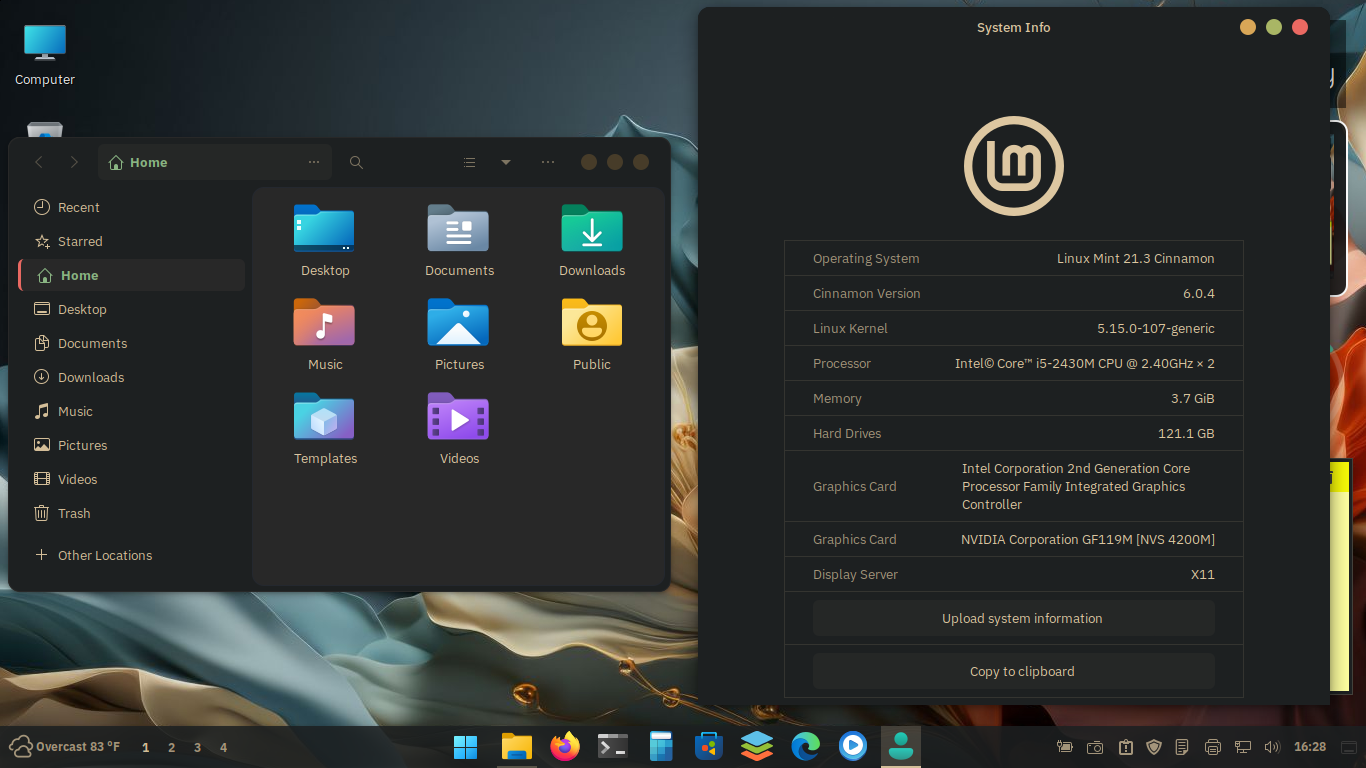Click the volume speaker tray icon
The height and width of the screenshot is (768, 1366).
[x=1272, y=747]
